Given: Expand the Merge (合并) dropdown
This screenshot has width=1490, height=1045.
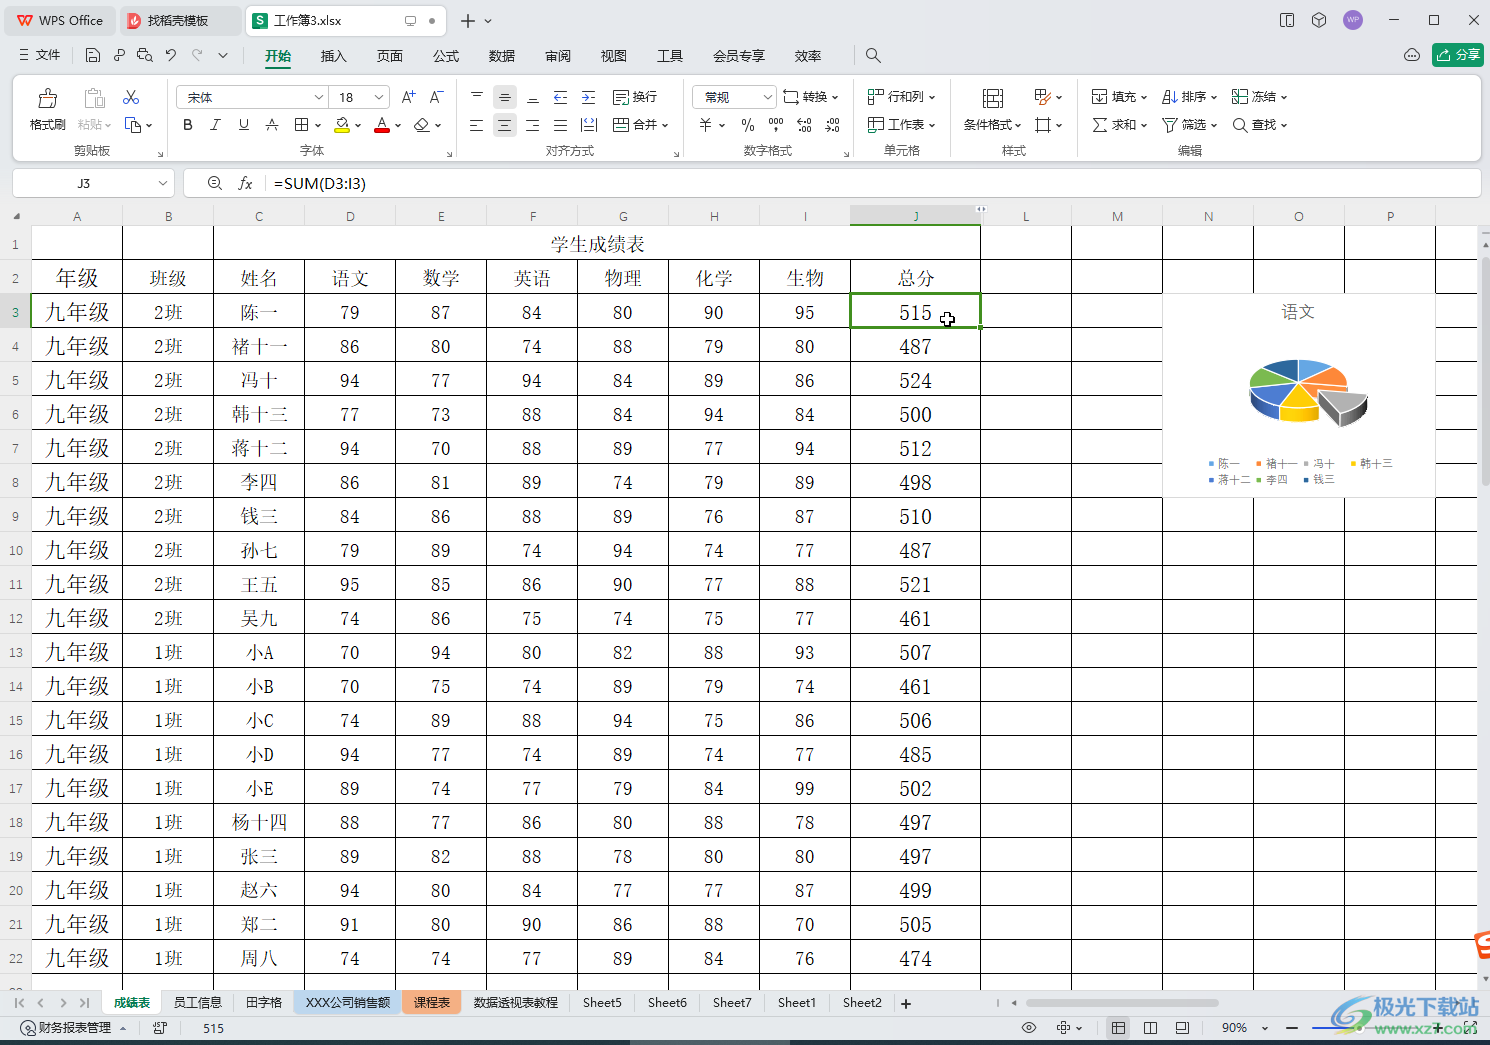Looking at the screenshot, I should (x=665, y=126).
